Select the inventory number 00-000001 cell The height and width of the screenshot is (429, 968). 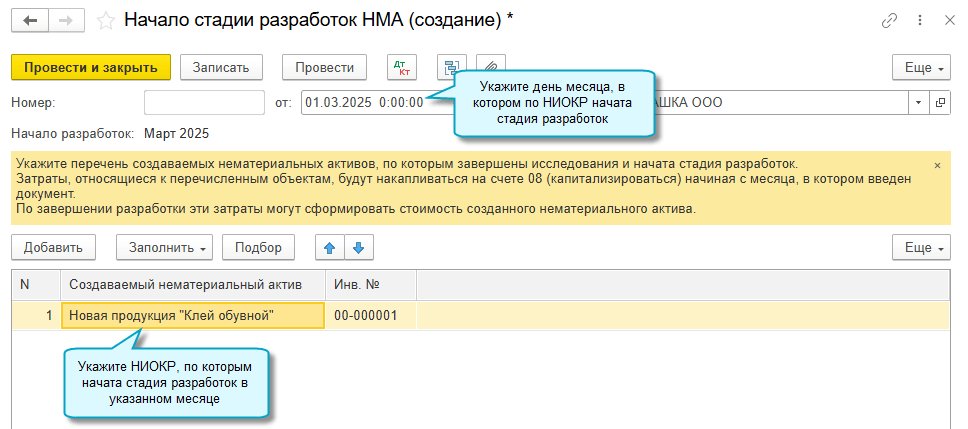[371, 315]
